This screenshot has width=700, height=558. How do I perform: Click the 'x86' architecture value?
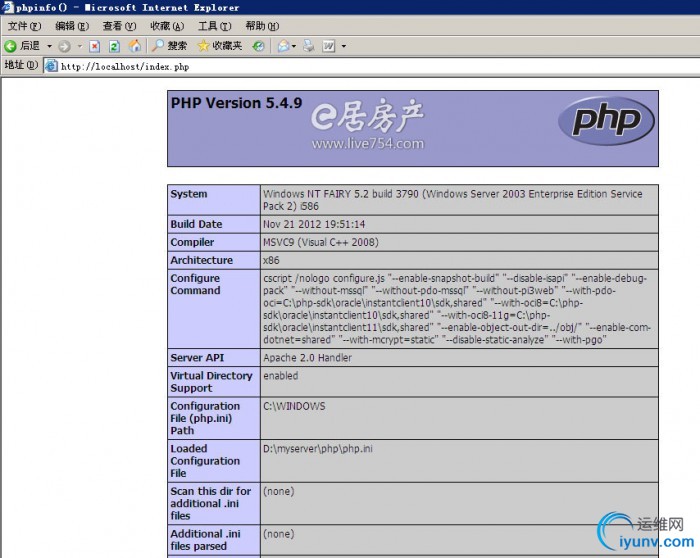click(271, 260)
